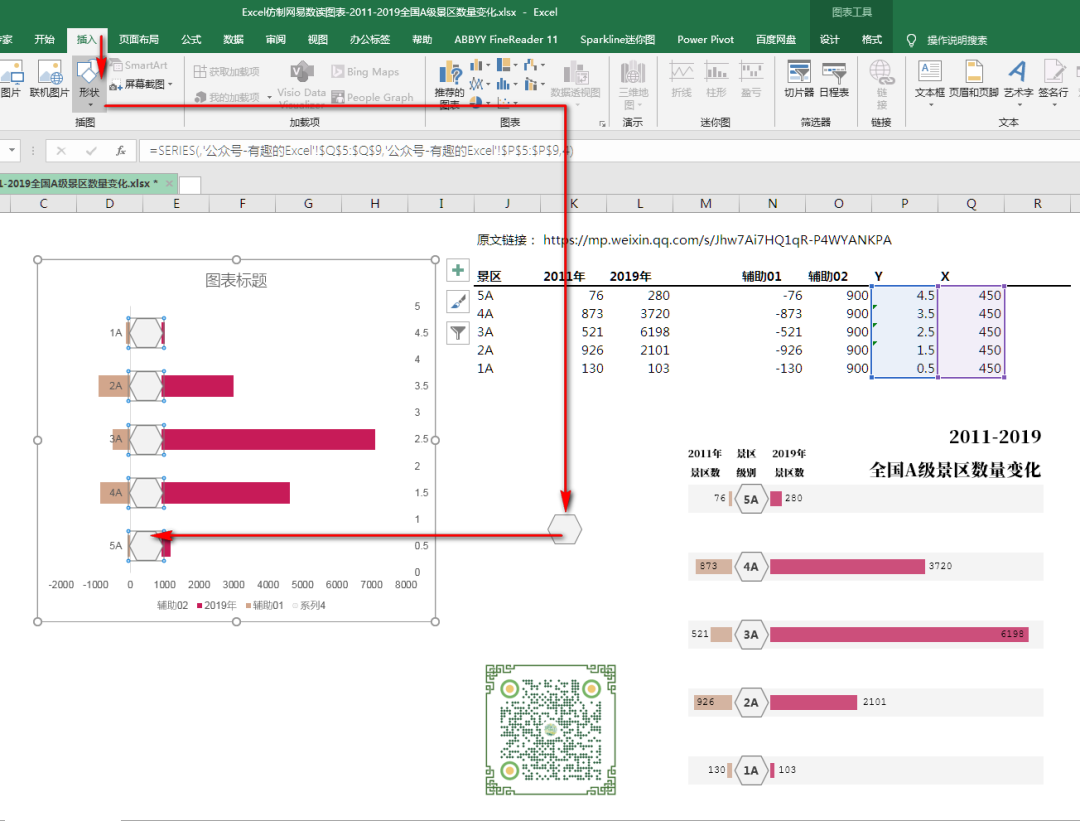Select column header M
Screen dimensions: 1080x821
pyautogui.click(x=705, y=203)
